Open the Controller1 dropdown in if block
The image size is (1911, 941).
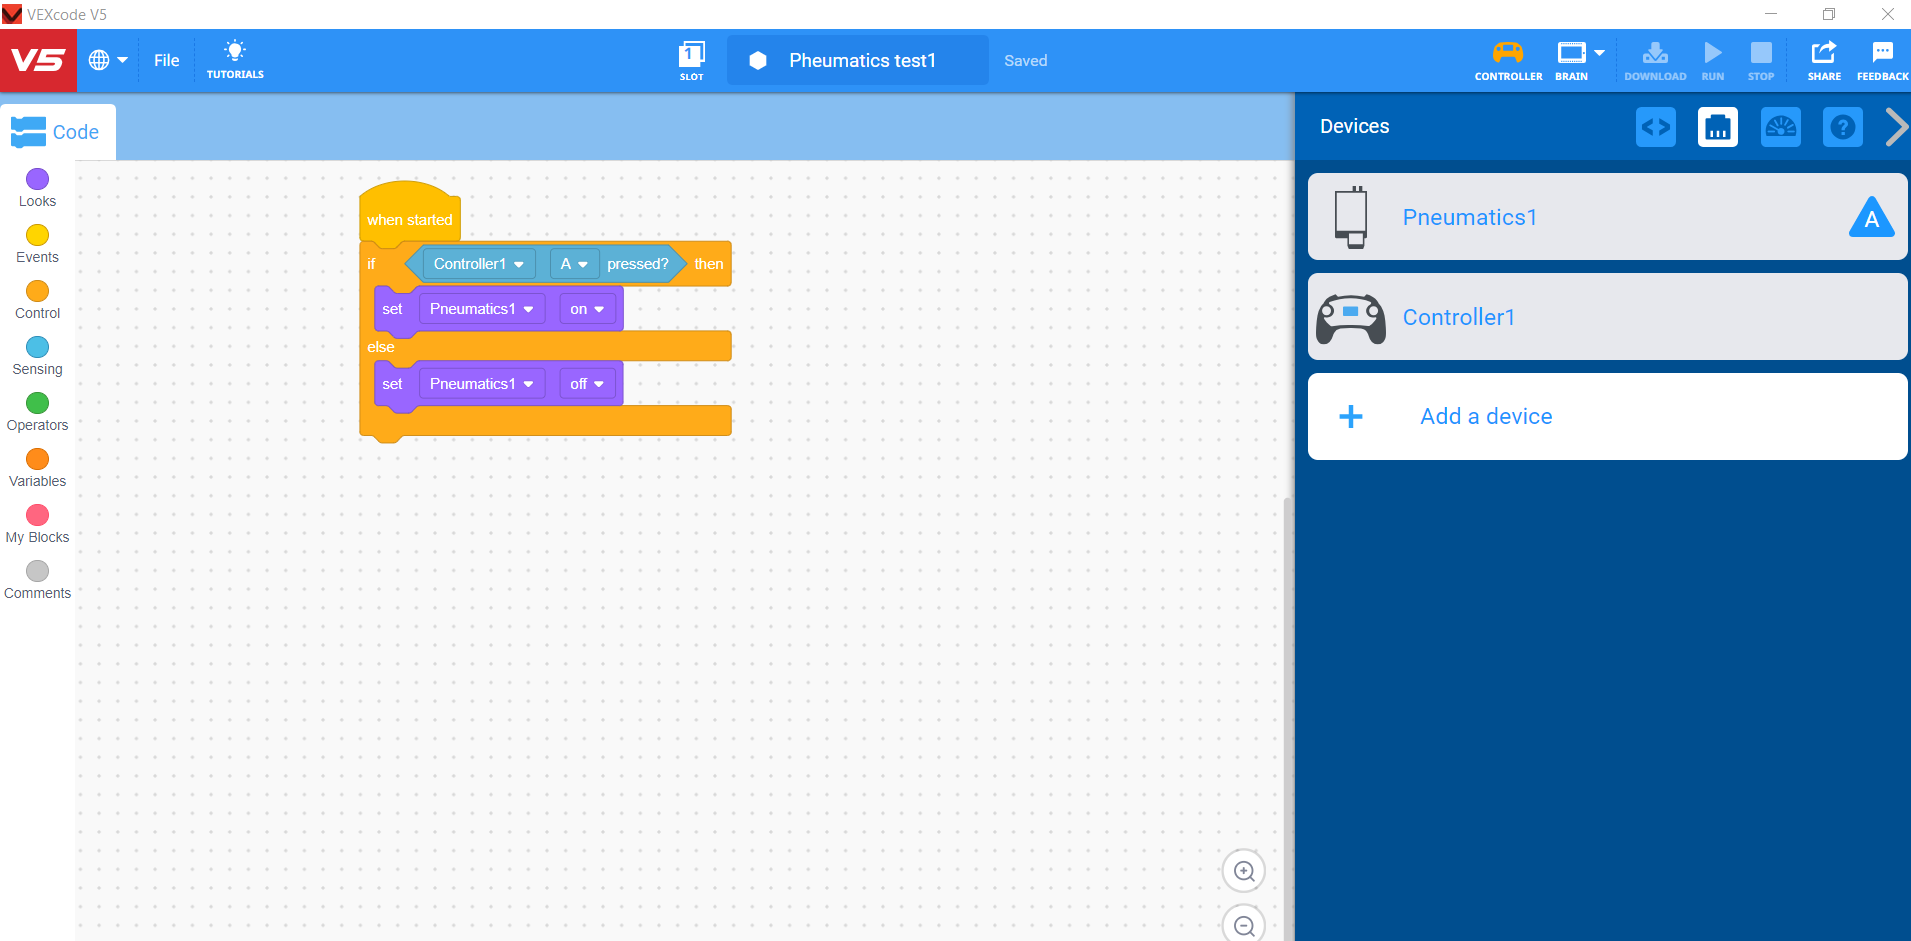pyautogui.click(x=479, y=264)
